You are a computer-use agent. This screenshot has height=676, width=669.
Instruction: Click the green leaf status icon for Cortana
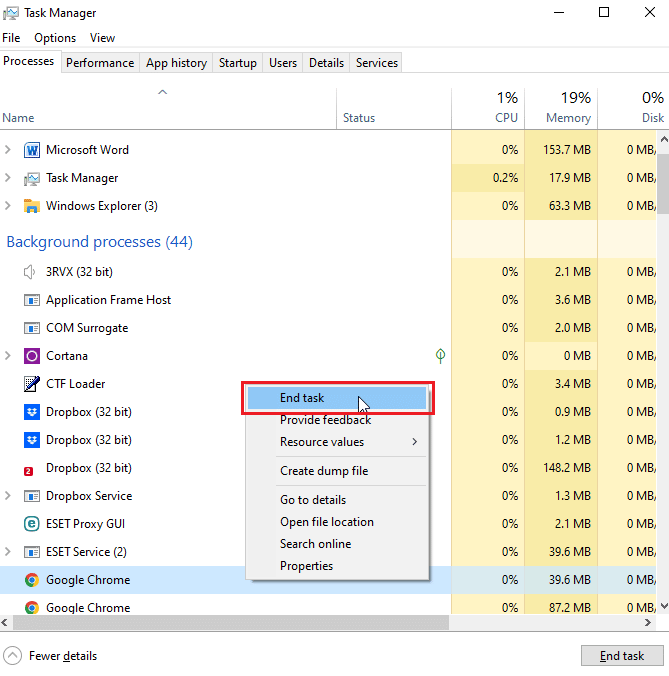click(440, 356)
